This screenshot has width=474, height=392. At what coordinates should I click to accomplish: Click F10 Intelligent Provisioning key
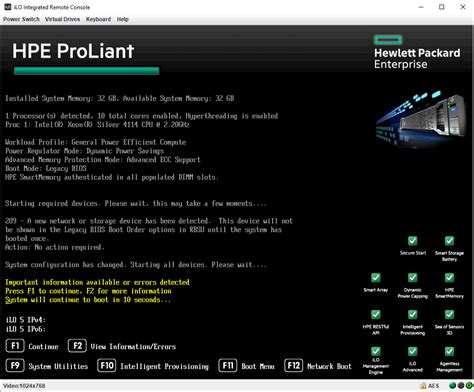pos(107,366)
